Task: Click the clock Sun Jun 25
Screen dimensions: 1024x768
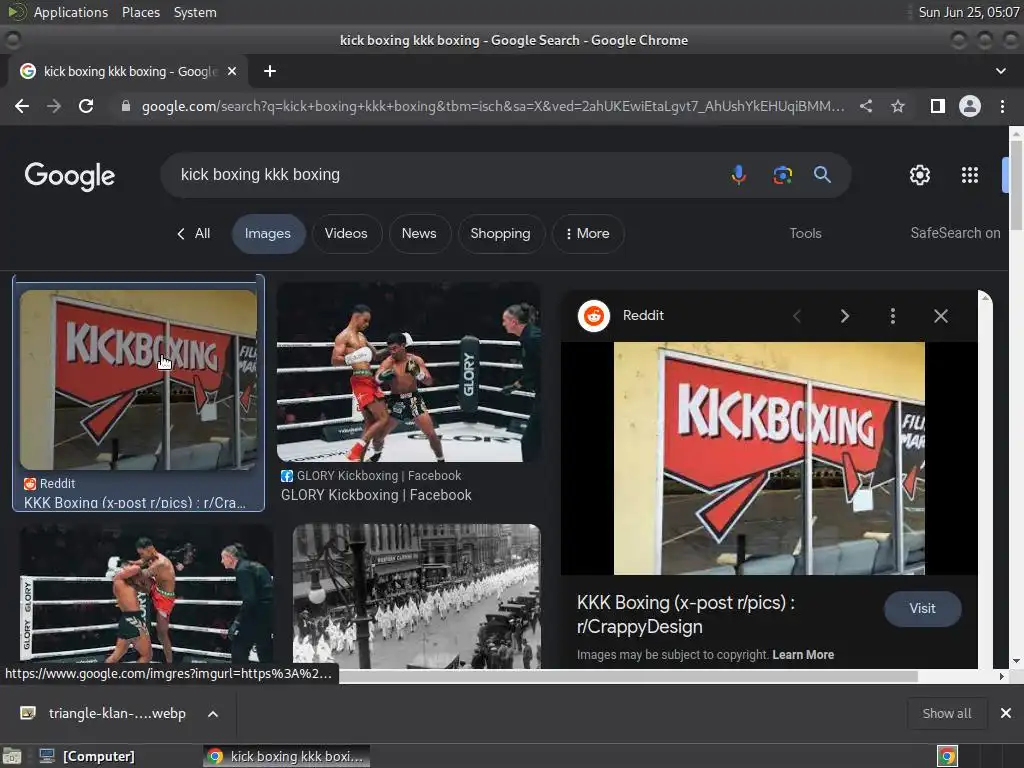Action: tap(968, 12)
